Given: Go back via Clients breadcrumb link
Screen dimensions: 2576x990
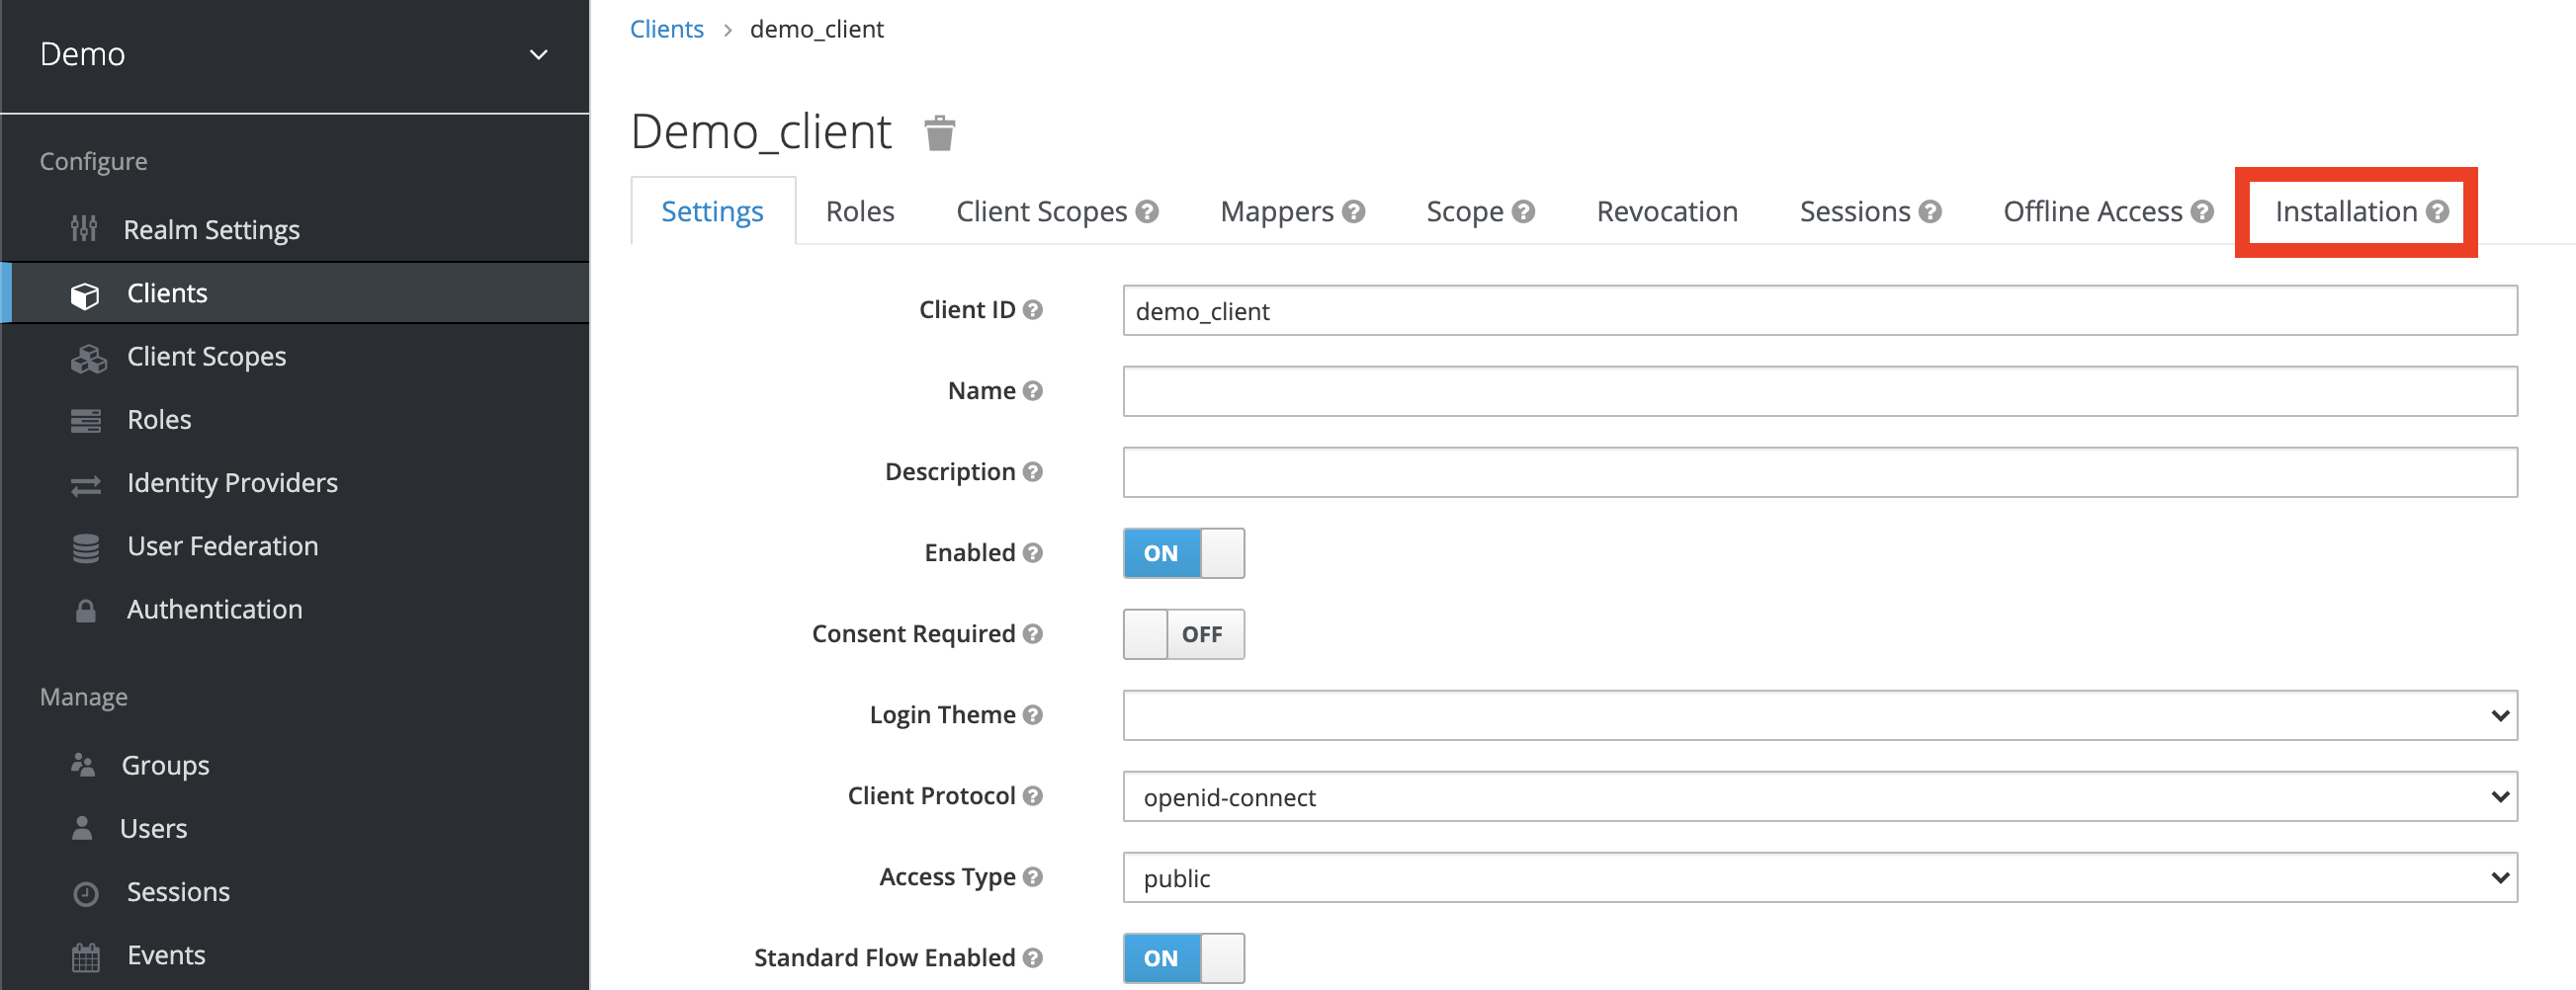Looking at the screenshot, I should tap(667, 29).
